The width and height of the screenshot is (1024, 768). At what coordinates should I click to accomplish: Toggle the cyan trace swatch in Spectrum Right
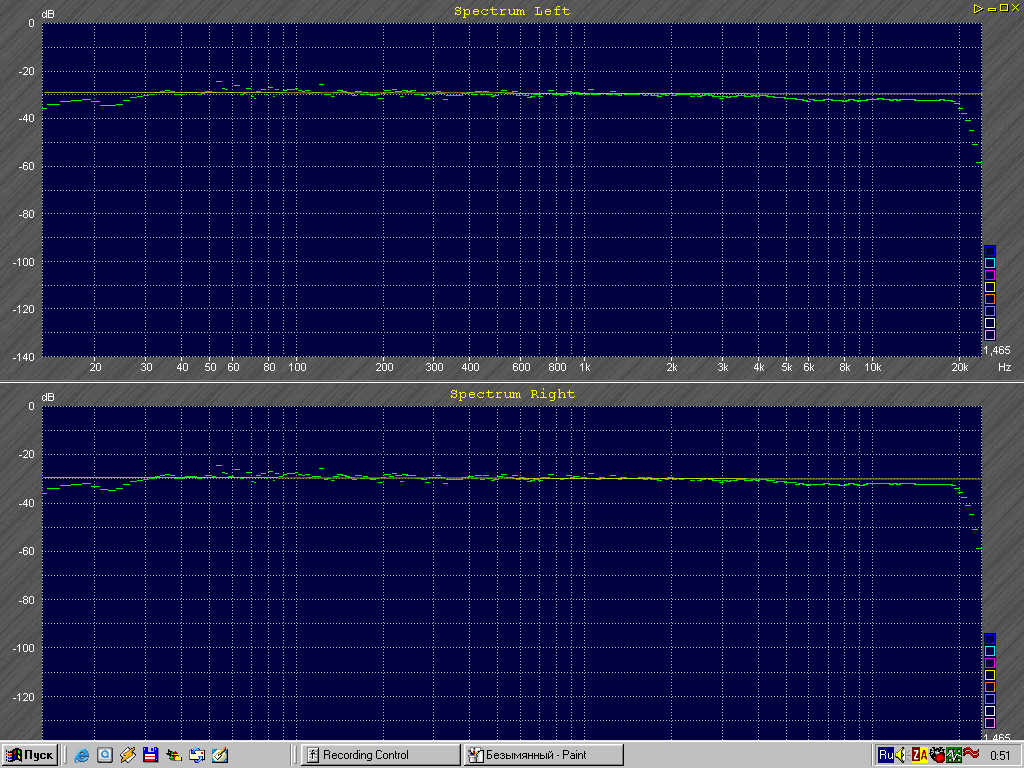point(990,651)
